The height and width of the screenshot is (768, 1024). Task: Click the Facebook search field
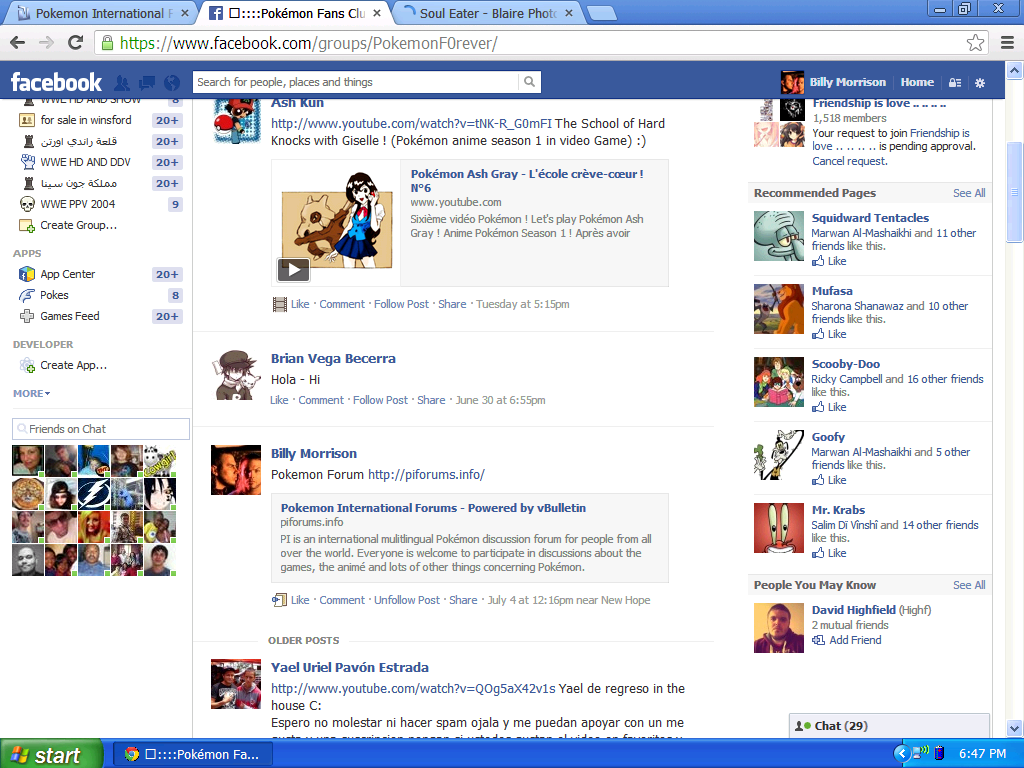point(356,82)
